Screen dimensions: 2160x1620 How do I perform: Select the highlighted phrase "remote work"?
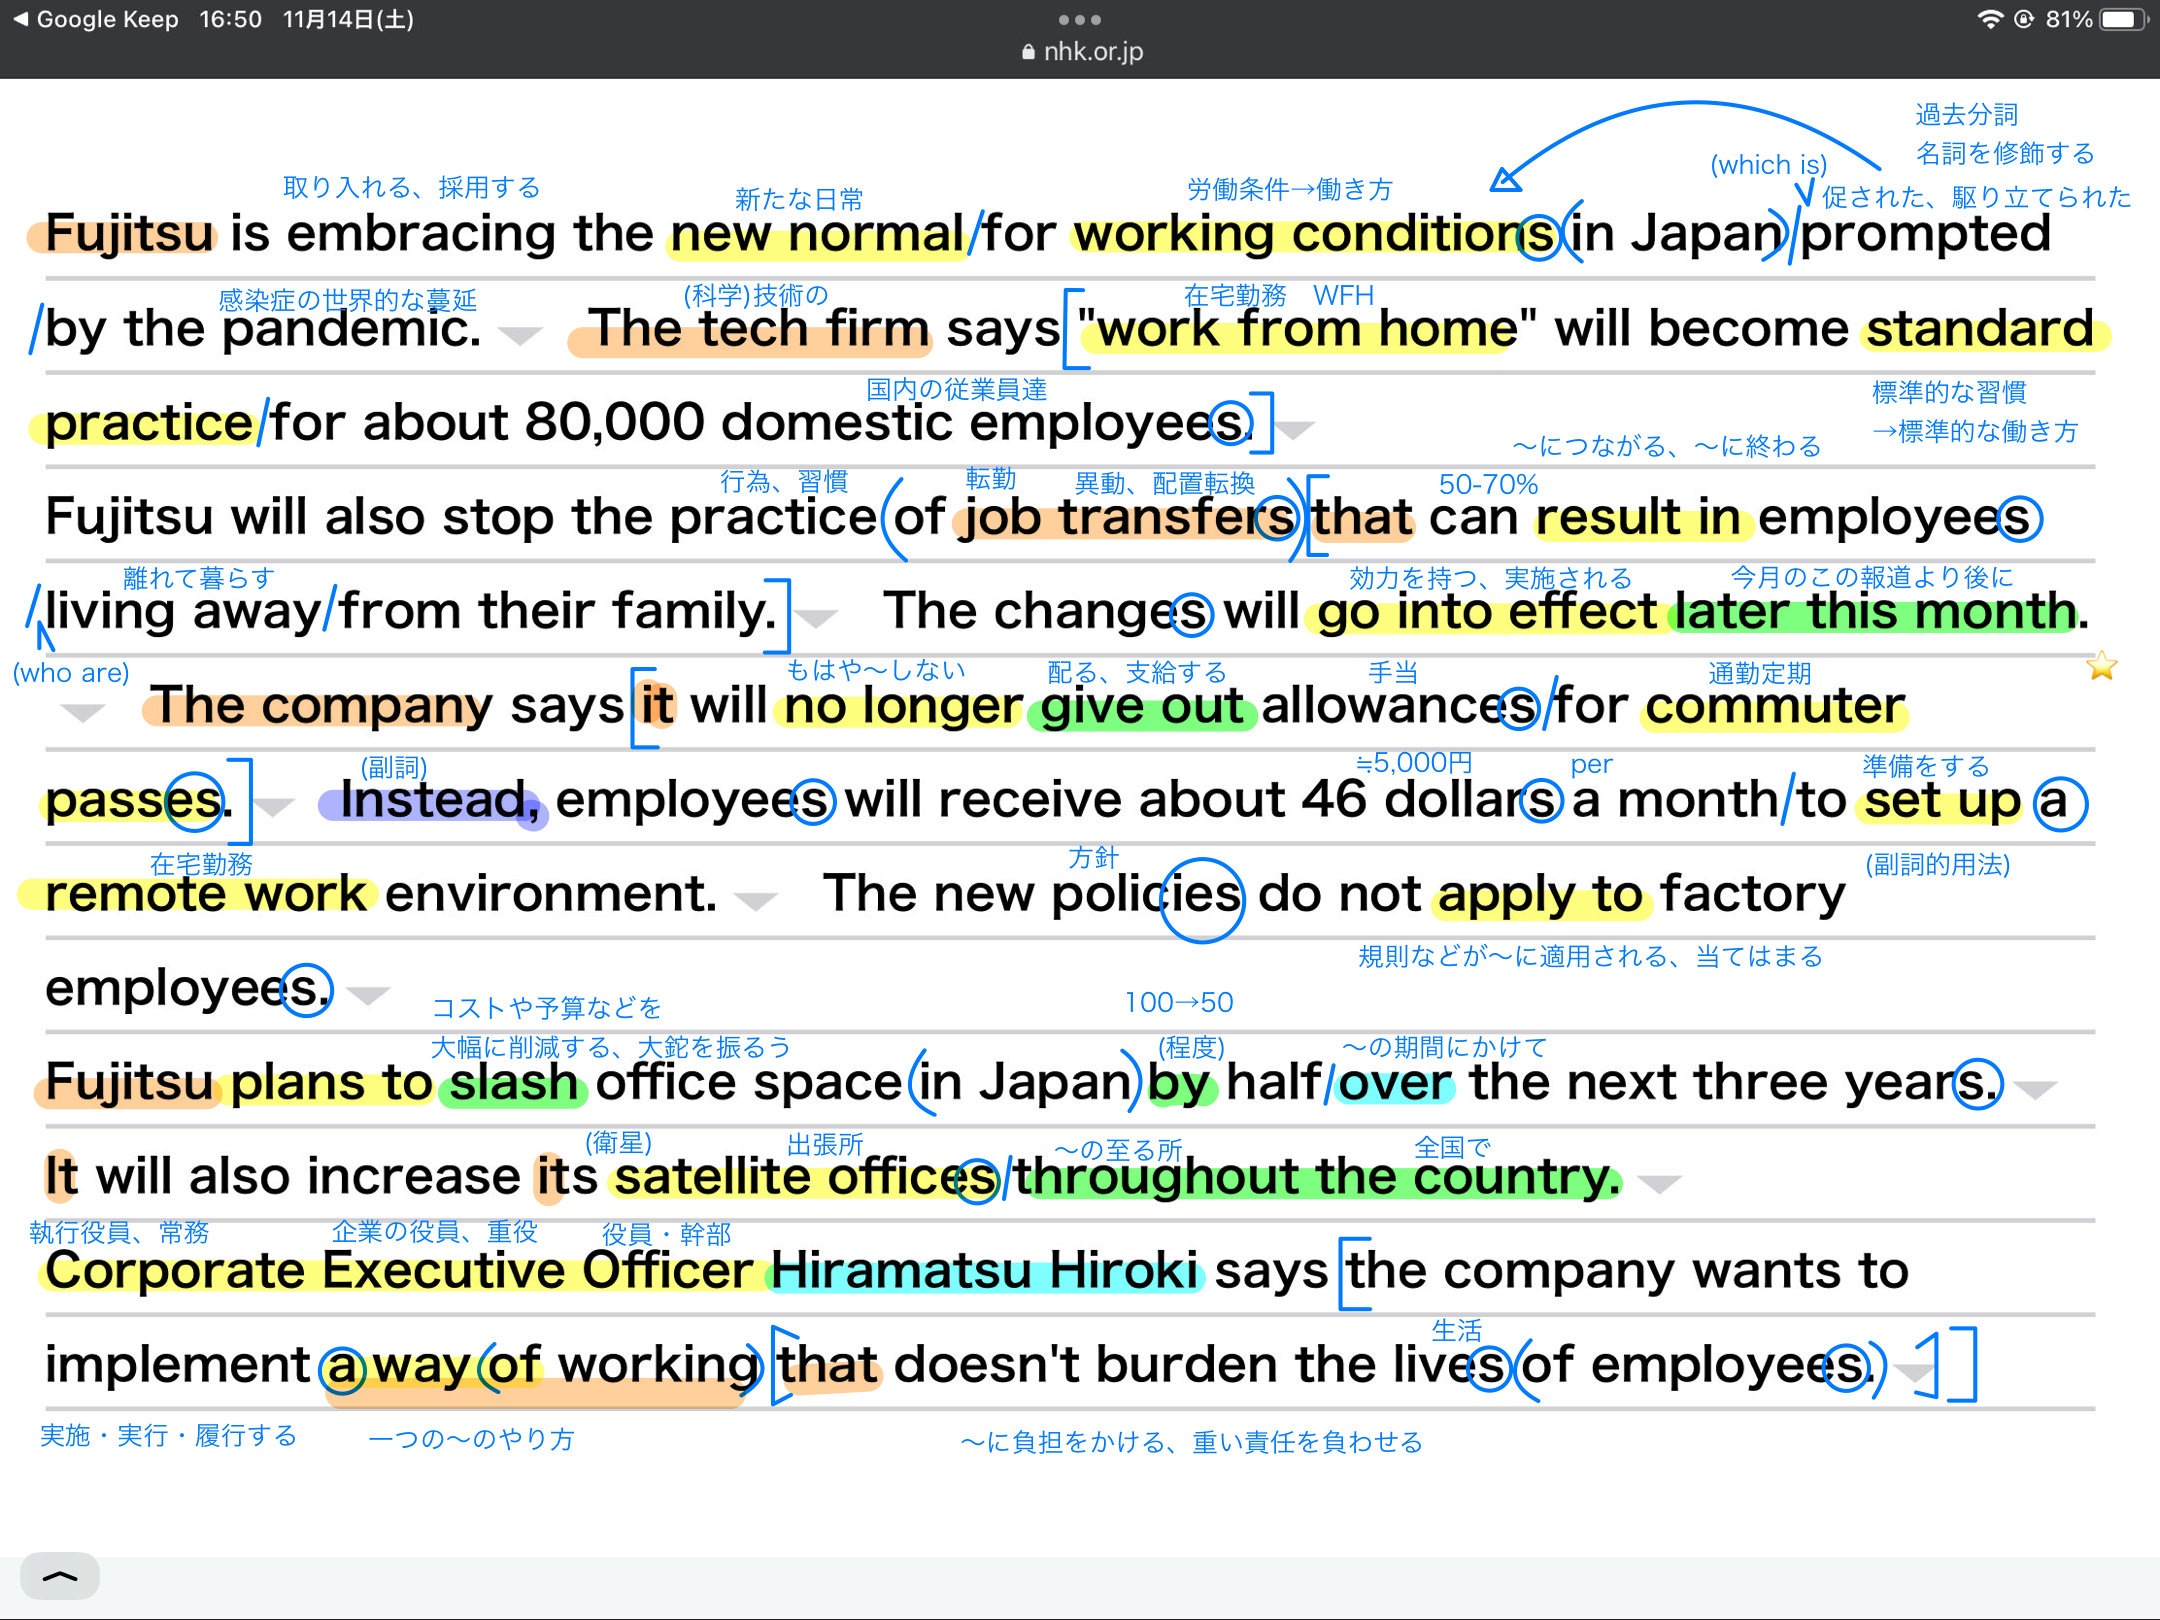(x=205, y=895)
